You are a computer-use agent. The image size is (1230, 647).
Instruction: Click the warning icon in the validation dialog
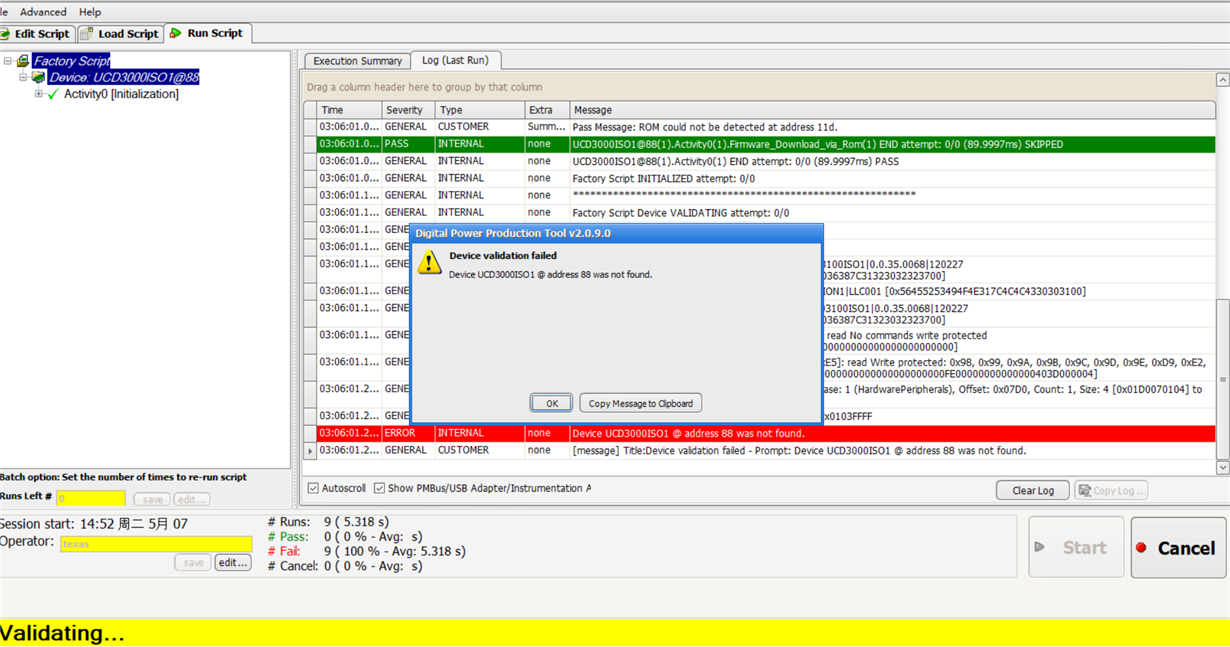coord(429,262)
